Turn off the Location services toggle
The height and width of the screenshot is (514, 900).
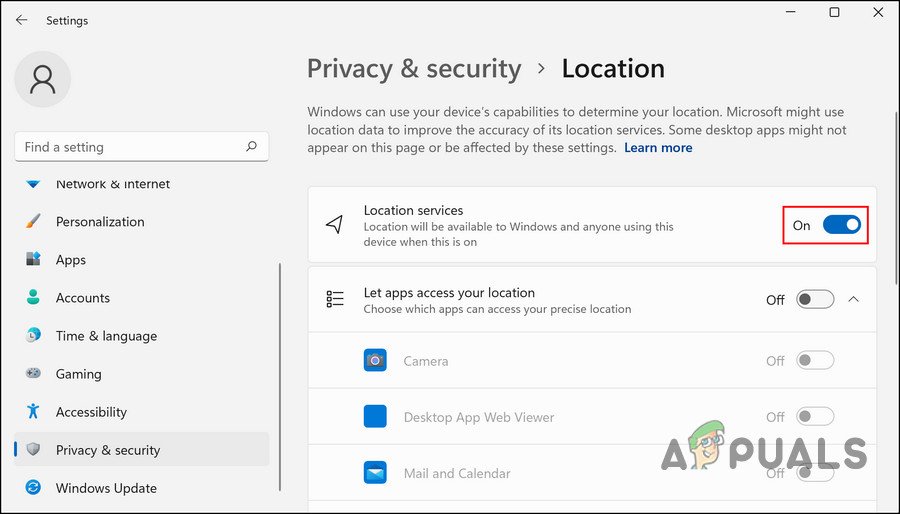tap(841, 225)
